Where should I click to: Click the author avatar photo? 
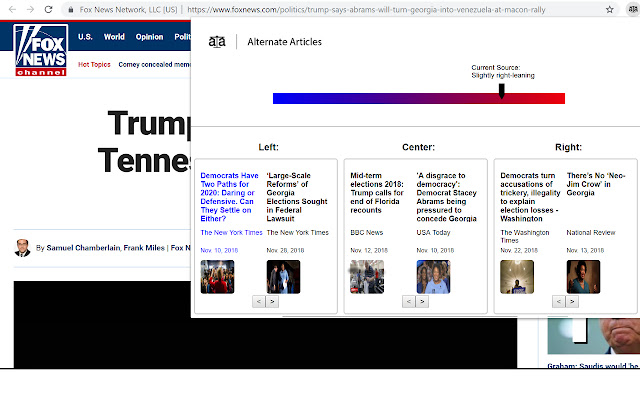coord(22,248)
